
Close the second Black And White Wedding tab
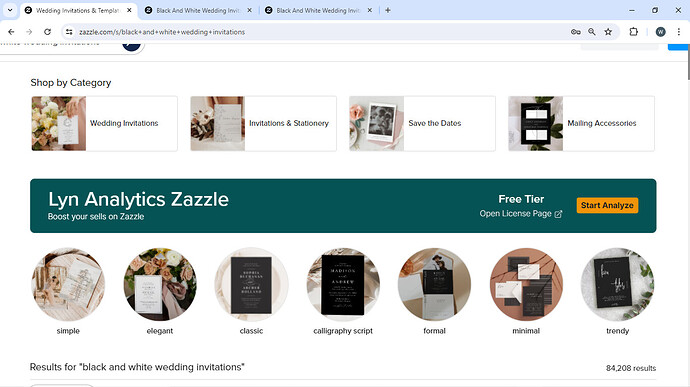[x=250, y=10]
